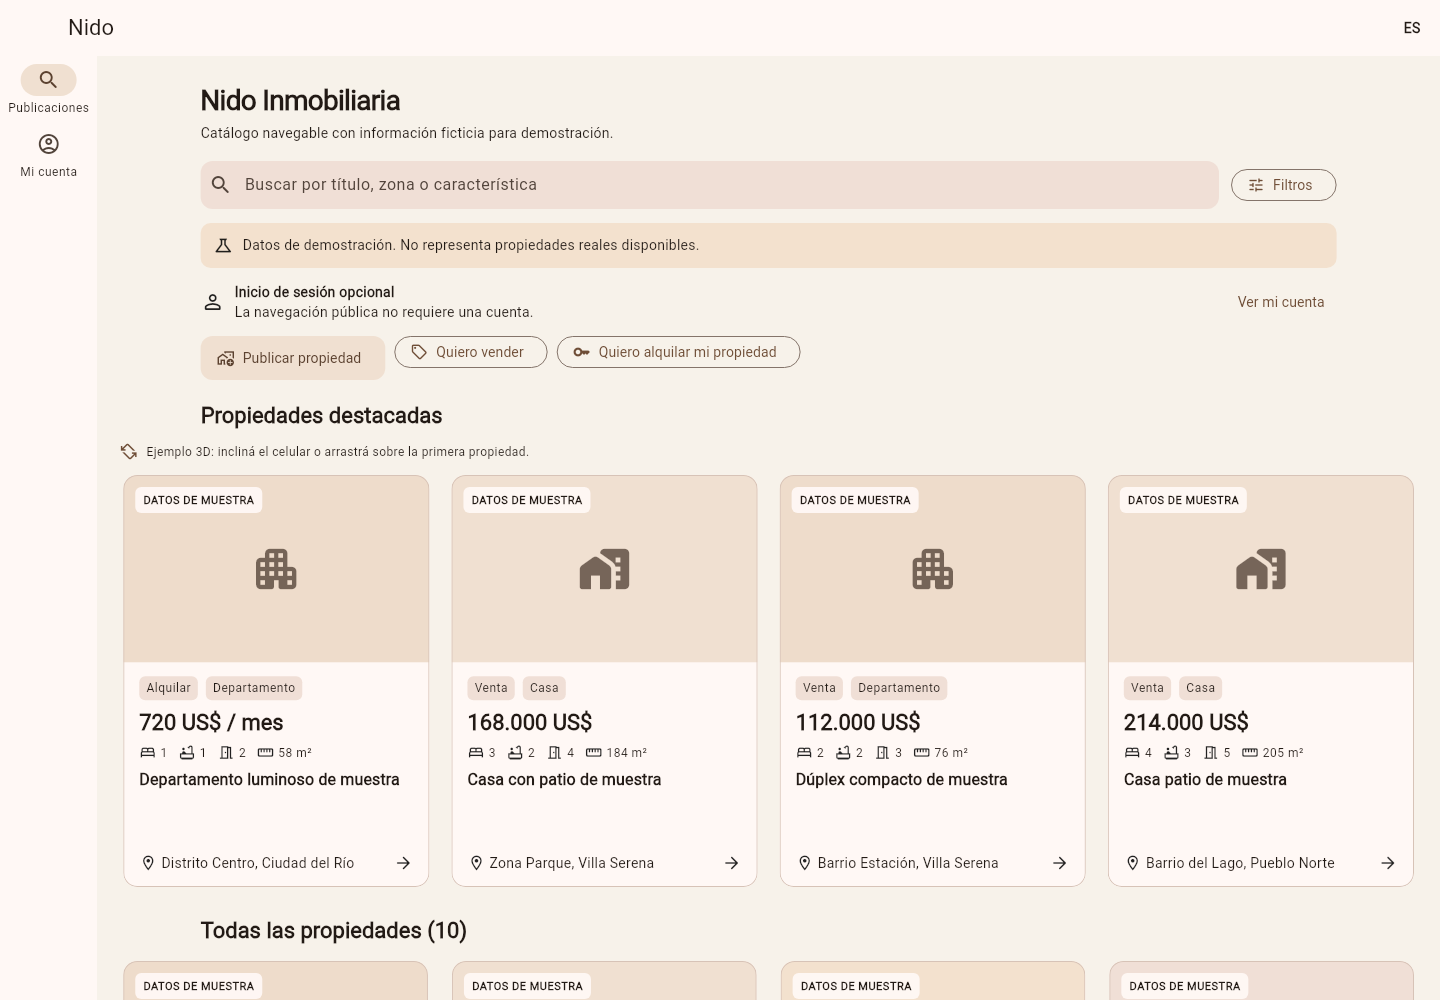Click location pin beside Barrio Estación
The image size is (1440, 1000).
click(x=804, y=863)
